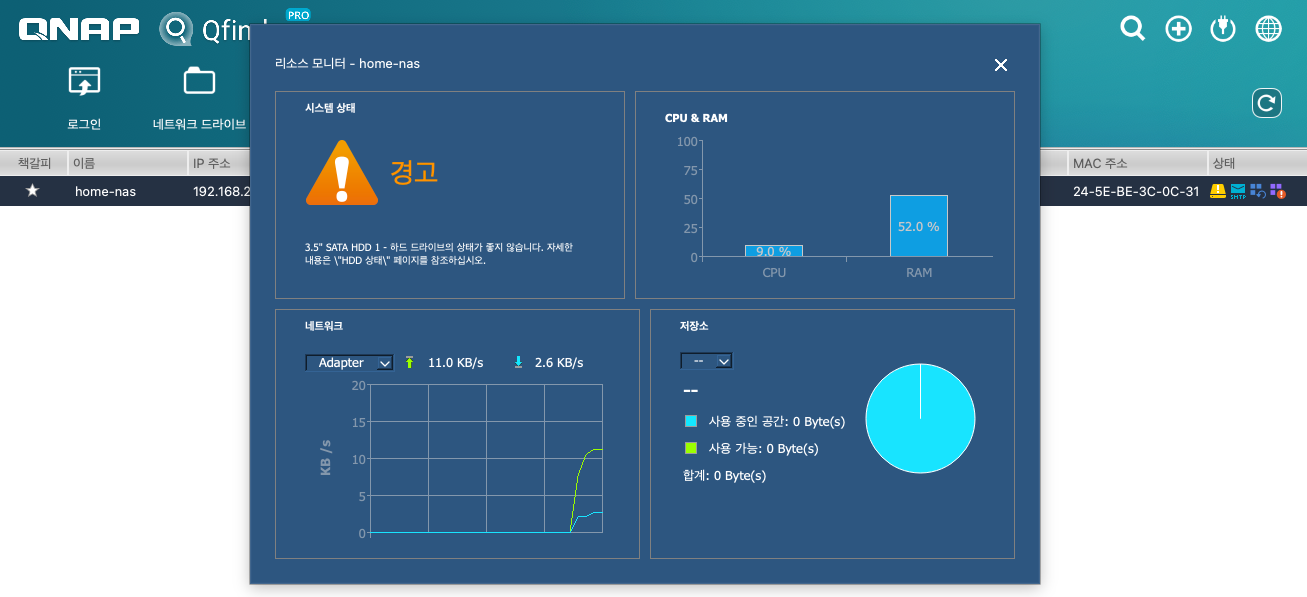Click the orange warning triangle icon
The width and height of the screenshot is (1307, 597).
click(x=342, y=173)
